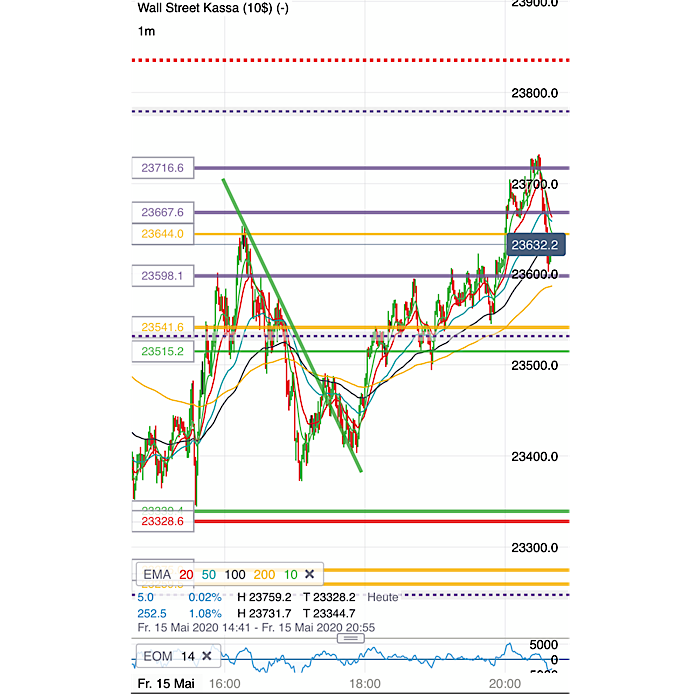Click the H 23759.2 high value

coord(264,597)
